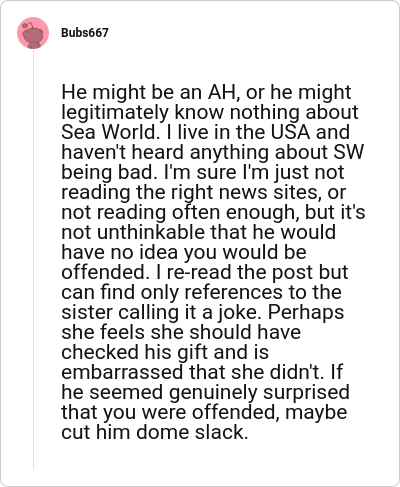The width and height of the screenshot is (400, 487).
Task: Click the words 'He might be an AH'
Action: pyautogui.click(x=150, y=92)
